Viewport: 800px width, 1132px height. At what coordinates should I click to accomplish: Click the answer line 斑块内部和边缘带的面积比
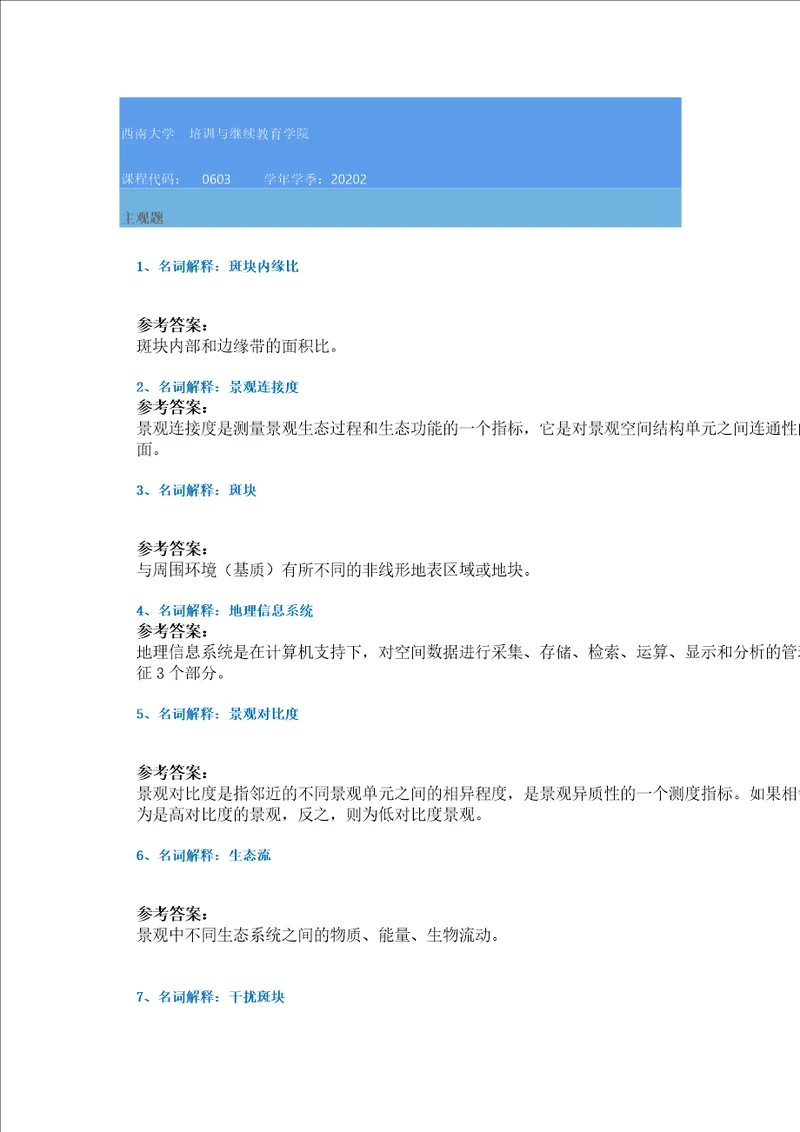(x=238, y=347)
